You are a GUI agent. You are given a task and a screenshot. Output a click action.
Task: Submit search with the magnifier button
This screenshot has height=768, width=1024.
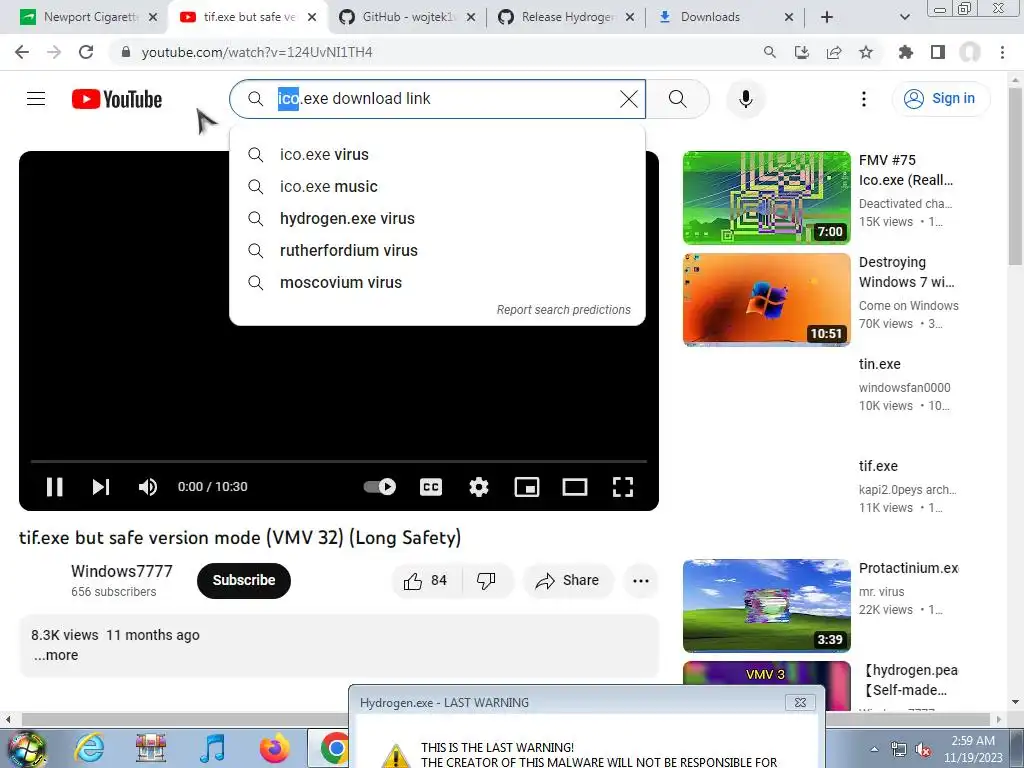point(678,99)
